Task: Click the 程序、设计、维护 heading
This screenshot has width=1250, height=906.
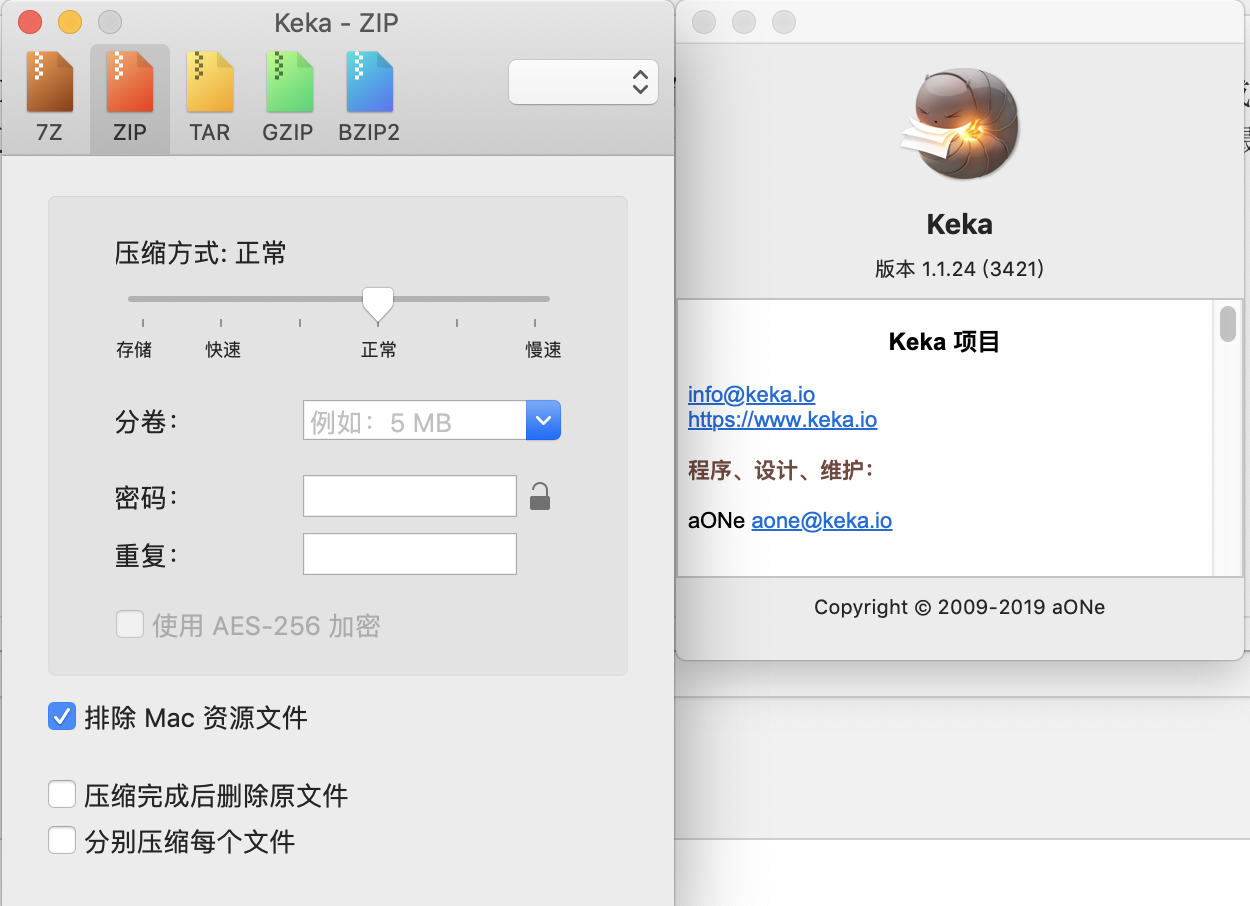Action: point(781,470)
